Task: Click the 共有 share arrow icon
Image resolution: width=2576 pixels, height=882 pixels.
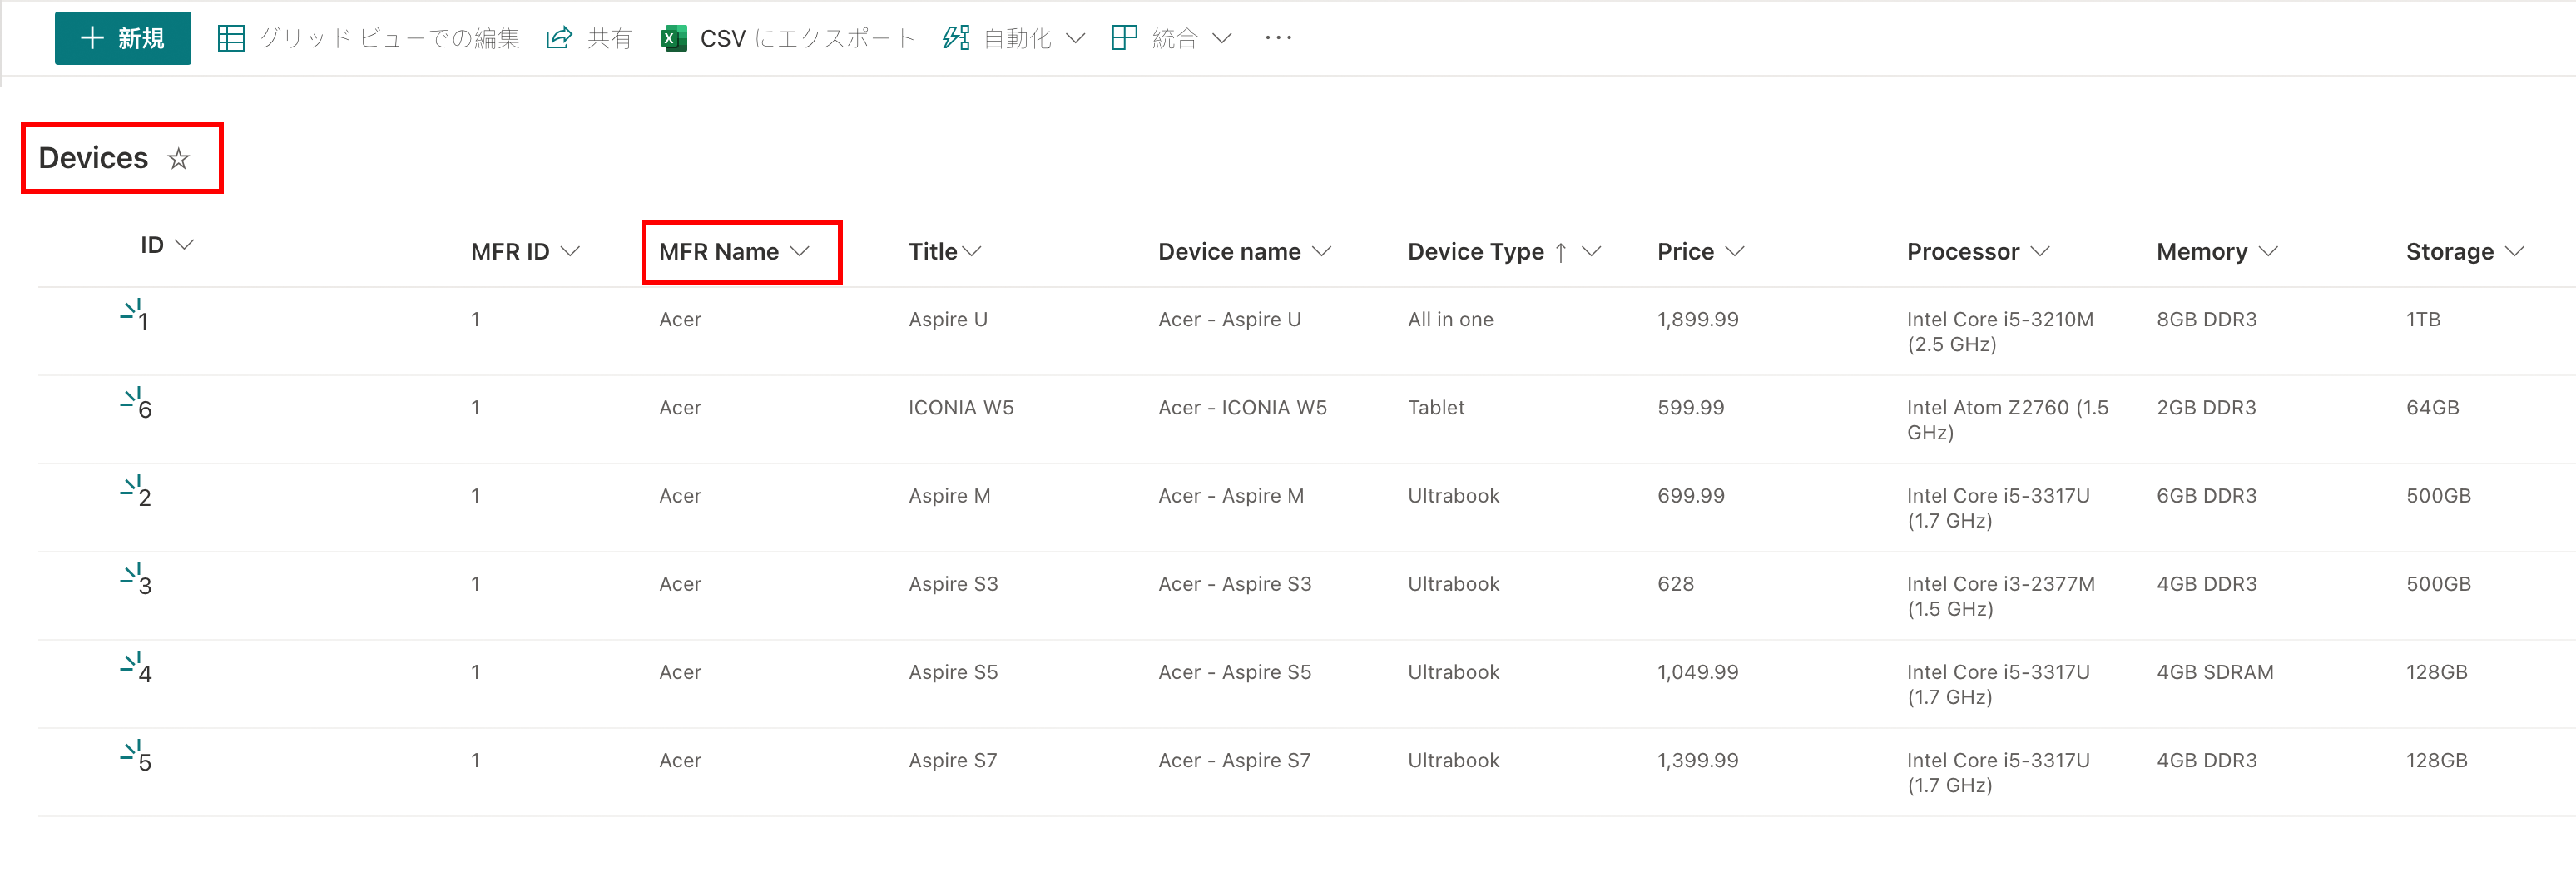Action: click(559, 38)
